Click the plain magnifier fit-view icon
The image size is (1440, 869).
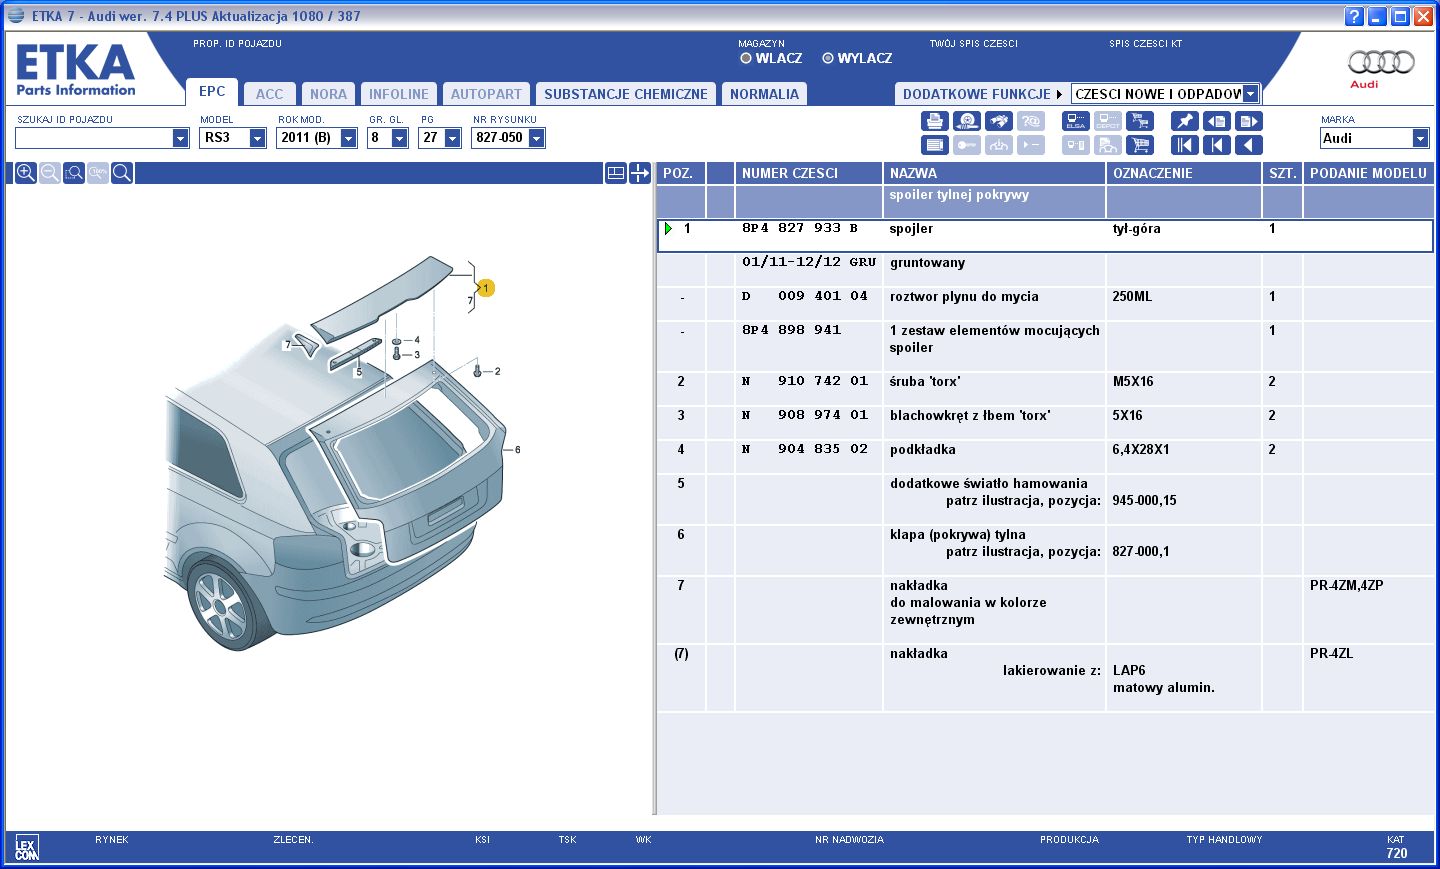122,173
